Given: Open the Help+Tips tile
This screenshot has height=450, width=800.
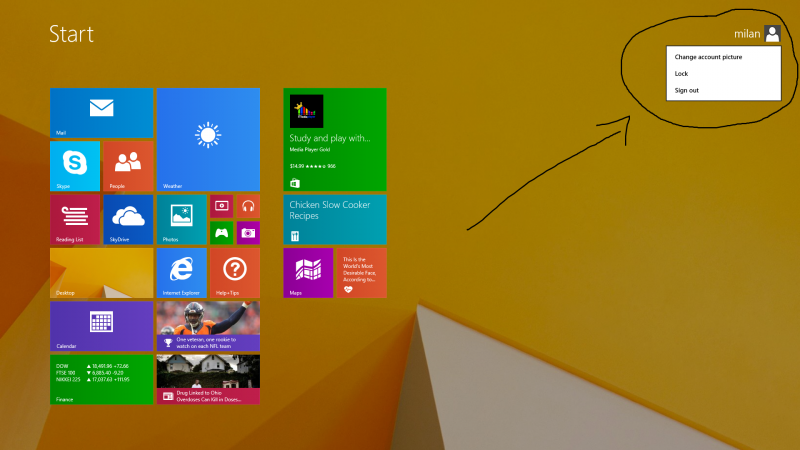Looking at the screenshot, I should pyautogui.click(x=235, y=273).
